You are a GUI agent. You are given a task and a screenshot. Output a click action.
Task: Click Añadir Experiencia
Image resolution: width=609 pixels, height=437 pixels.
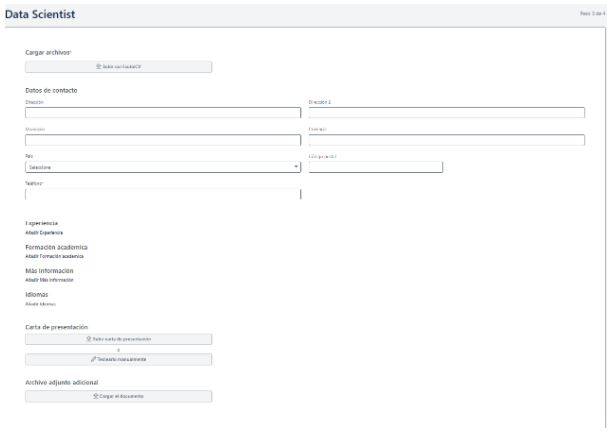click(x=44, y=232)
